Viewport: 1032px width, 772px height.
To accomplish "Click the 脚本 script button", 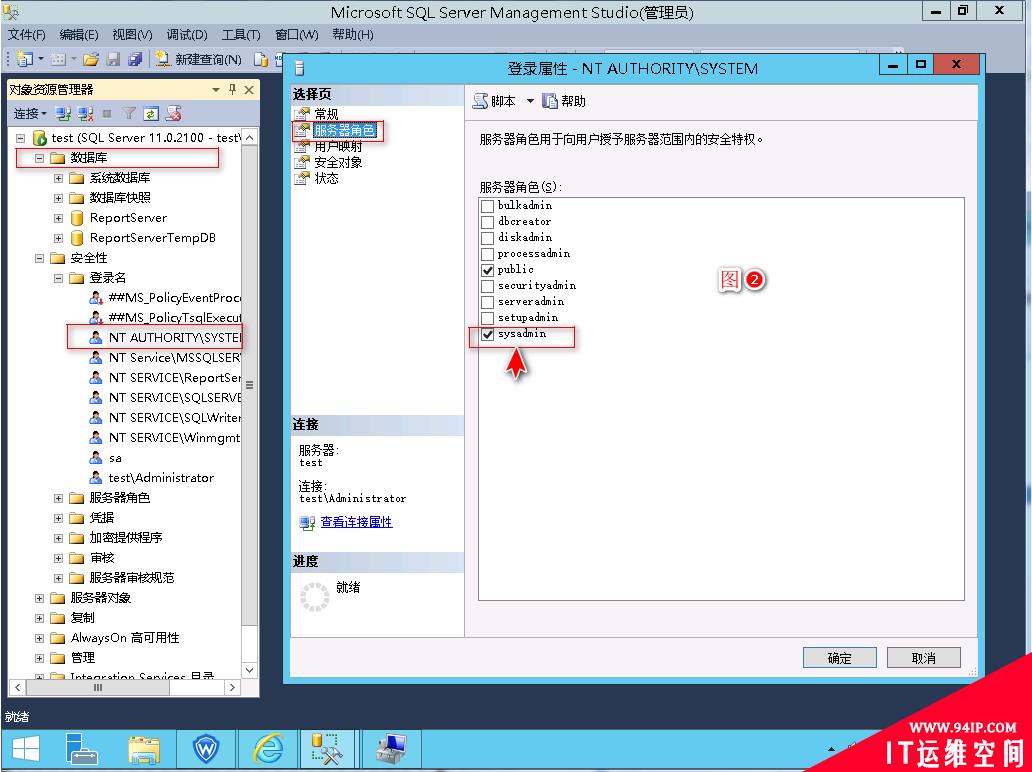I will (494, 101).
